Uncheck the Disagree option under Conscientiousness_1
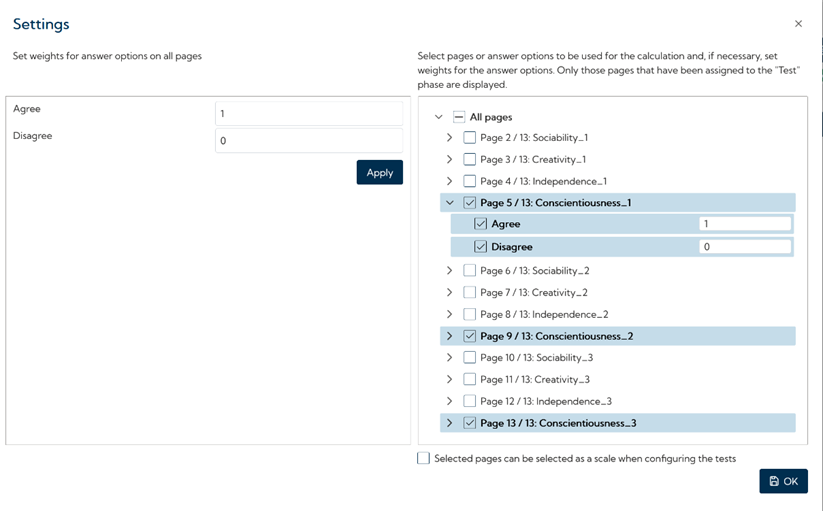The width and height of the screenshot is (823, 511). tap(481, 246)
